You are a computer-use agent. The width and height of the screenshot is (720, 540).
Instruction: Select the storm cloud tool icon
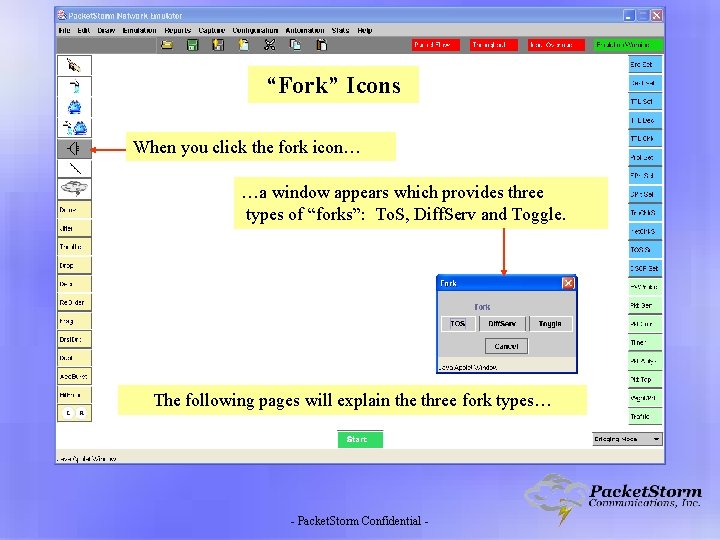tap(74, 188)
